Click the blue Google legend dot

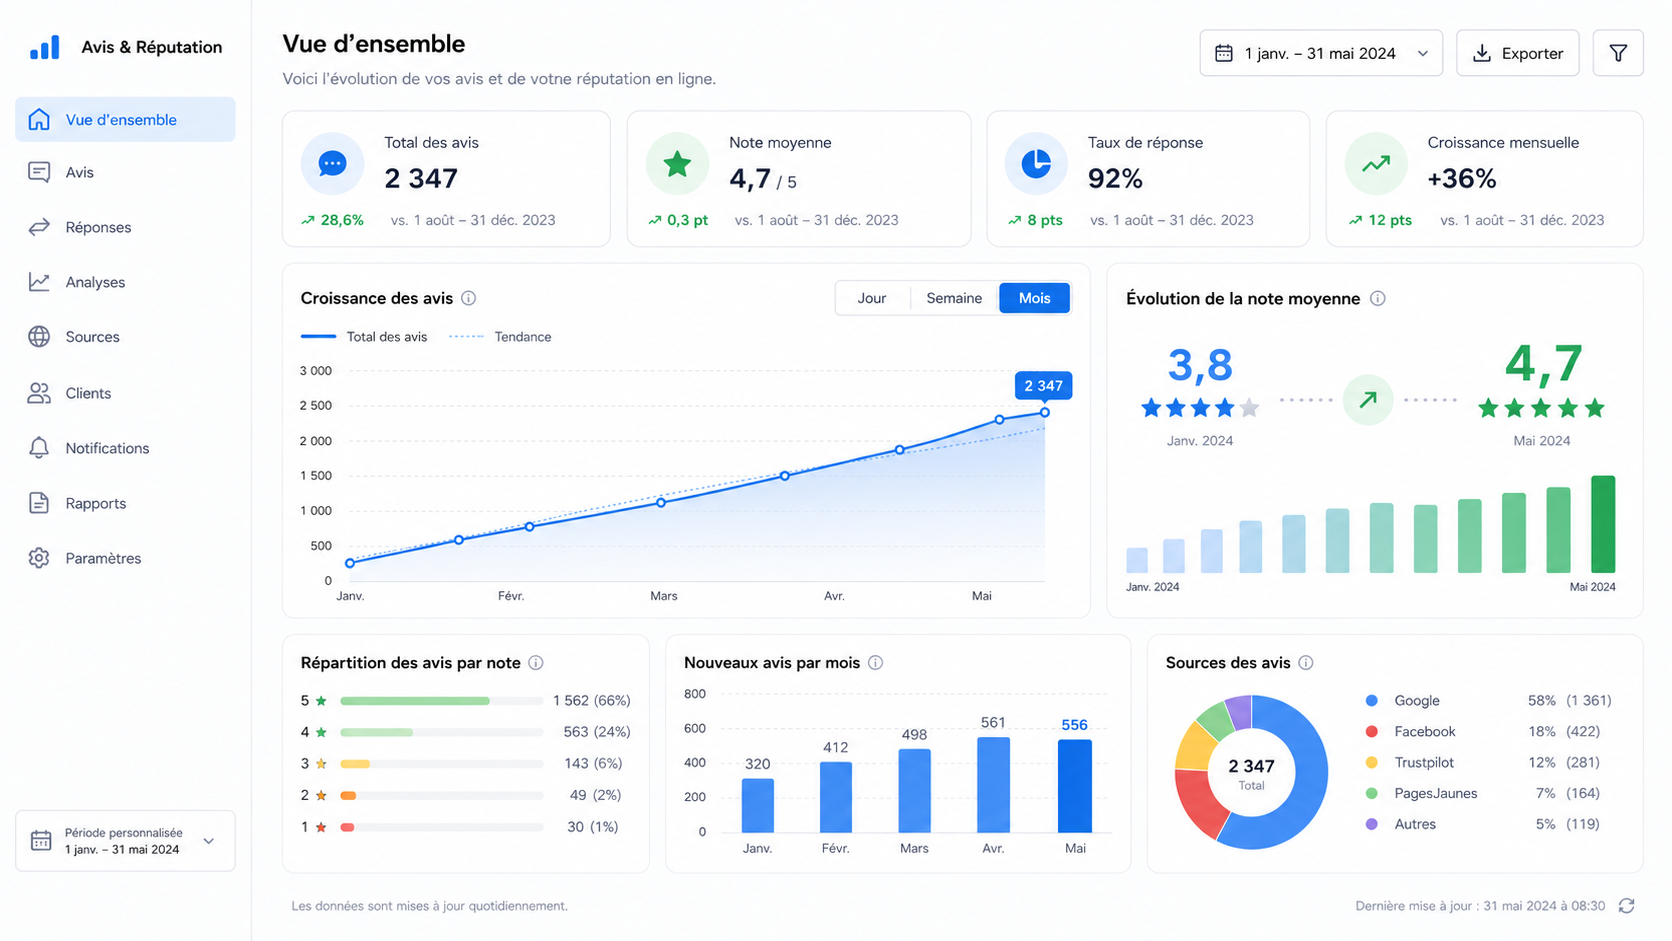coord(1372,701)
